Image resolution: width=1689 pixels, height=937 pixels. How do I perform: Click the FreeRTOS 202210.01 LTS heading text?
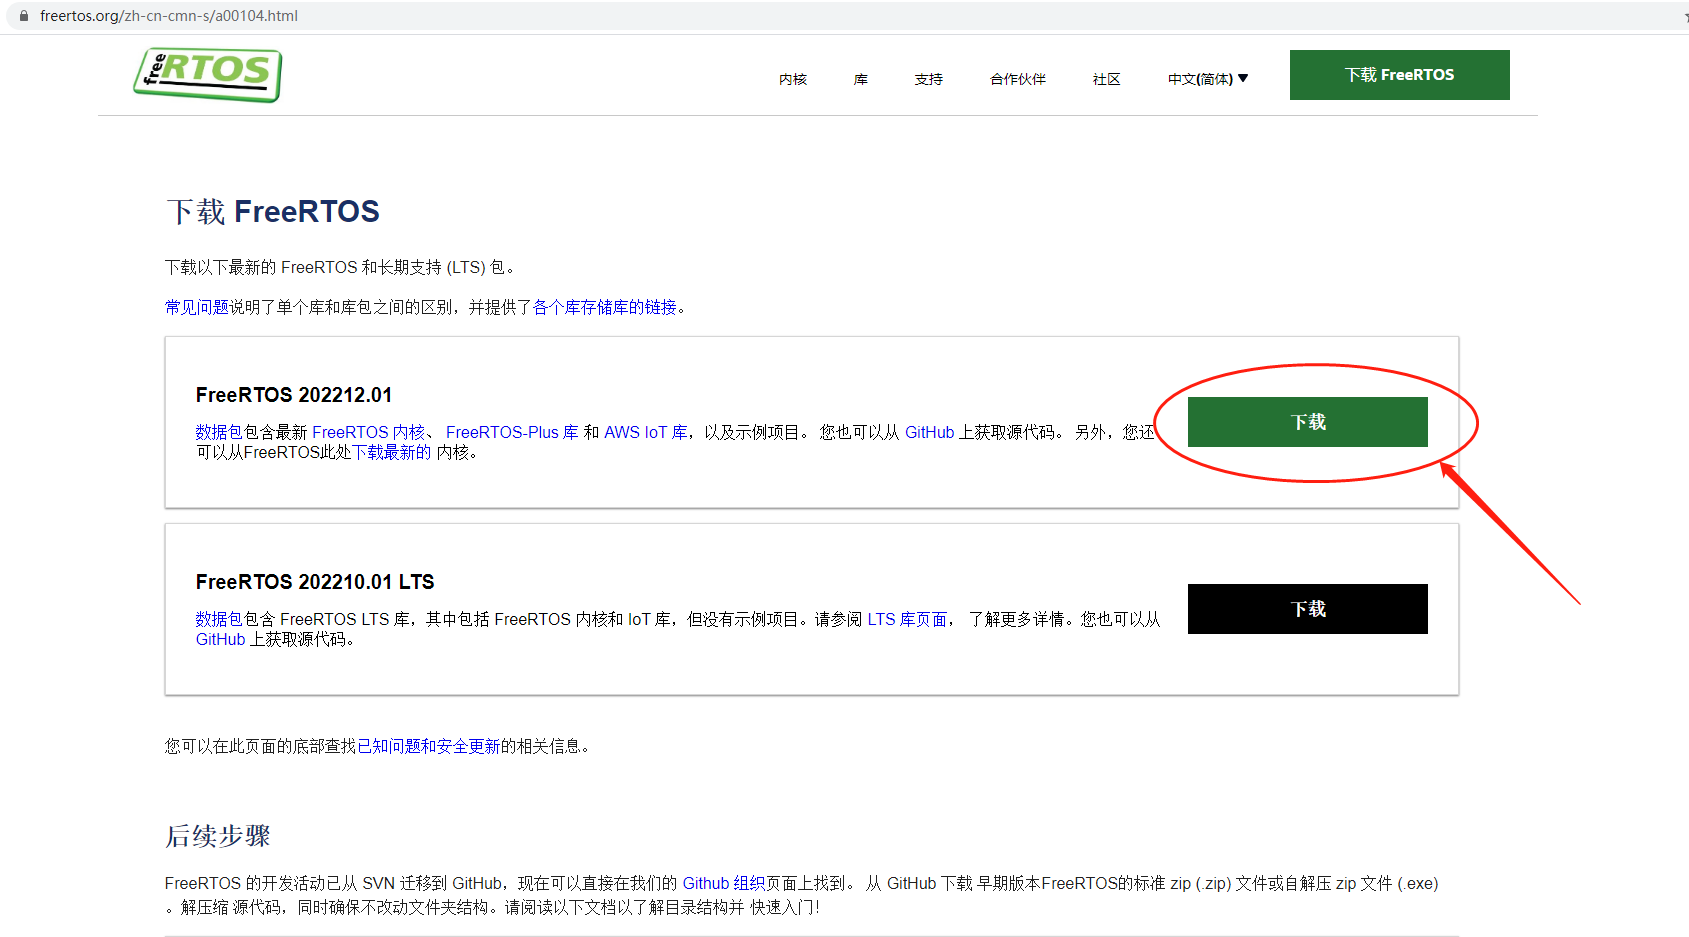[315, 582]
